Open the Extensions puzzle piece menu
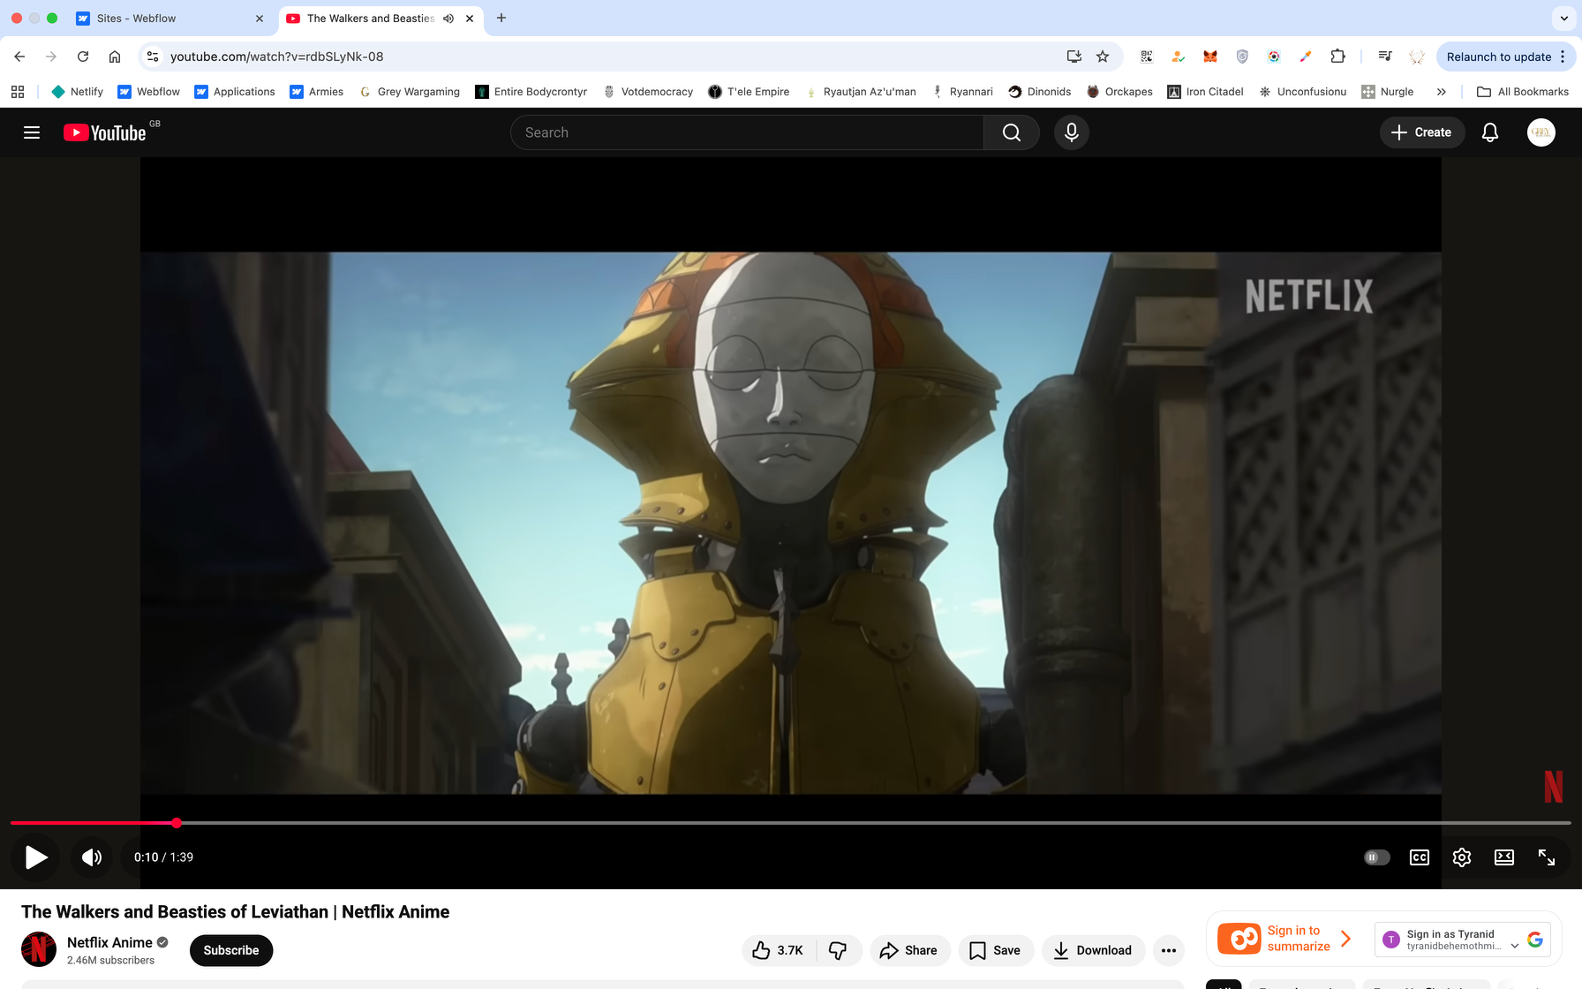Screen dimensions: 1582x990 pyautogui.click(x=1337, y=57)
